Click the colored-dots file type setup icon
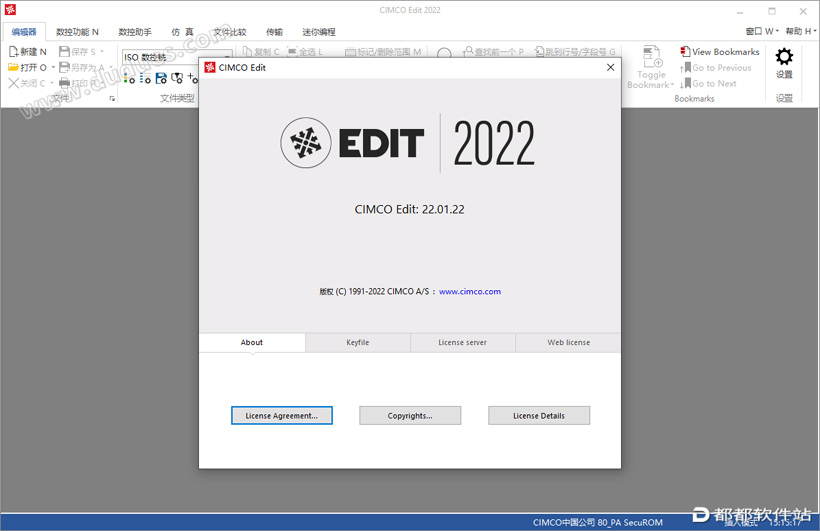The height and width of the screenshot is (531, 820). click(x=129, y=78)
